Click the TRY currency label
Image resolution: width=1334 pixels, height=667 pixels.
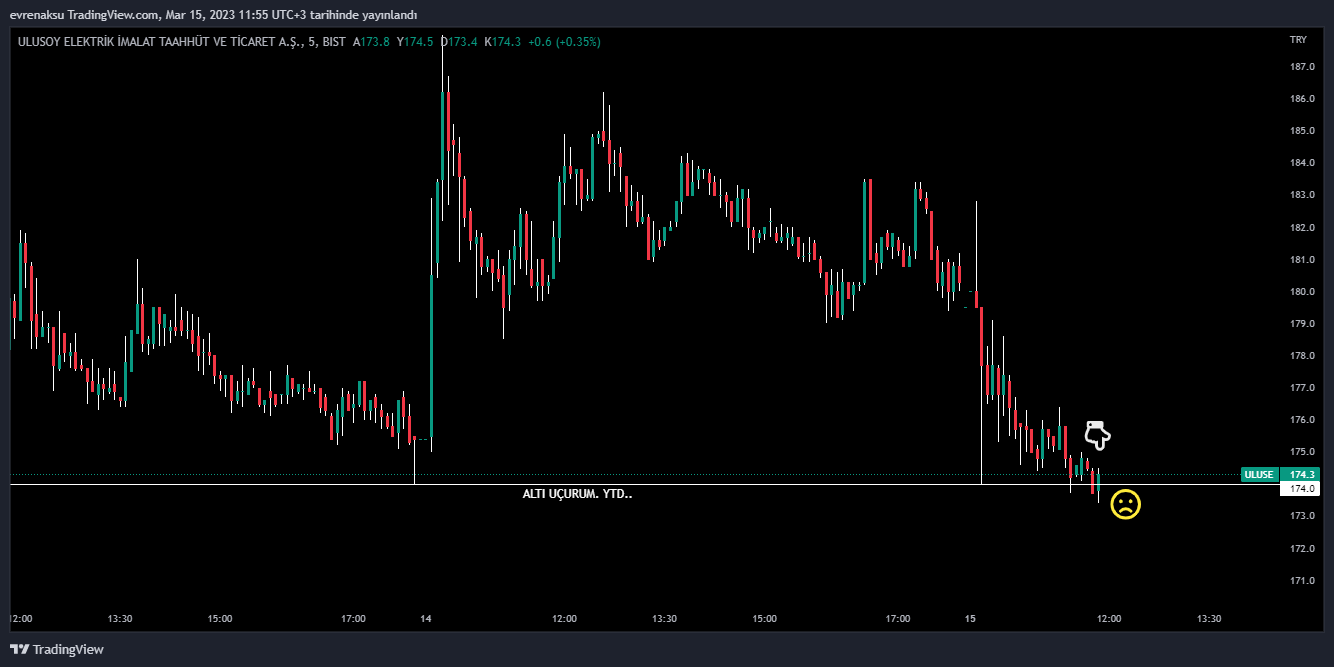(1298, 39)
